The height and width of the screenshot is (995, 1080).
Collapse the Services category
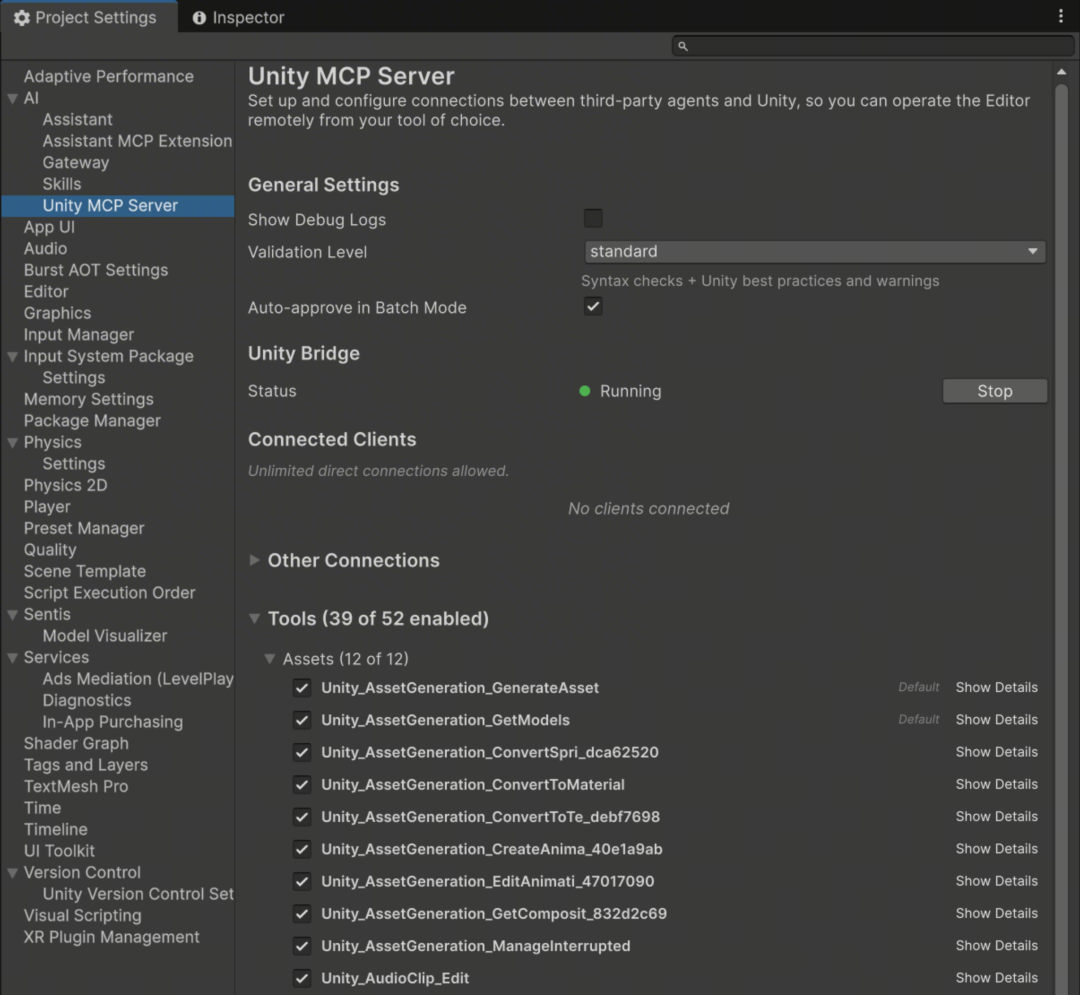pyautogui.click(x=12, y=658)
